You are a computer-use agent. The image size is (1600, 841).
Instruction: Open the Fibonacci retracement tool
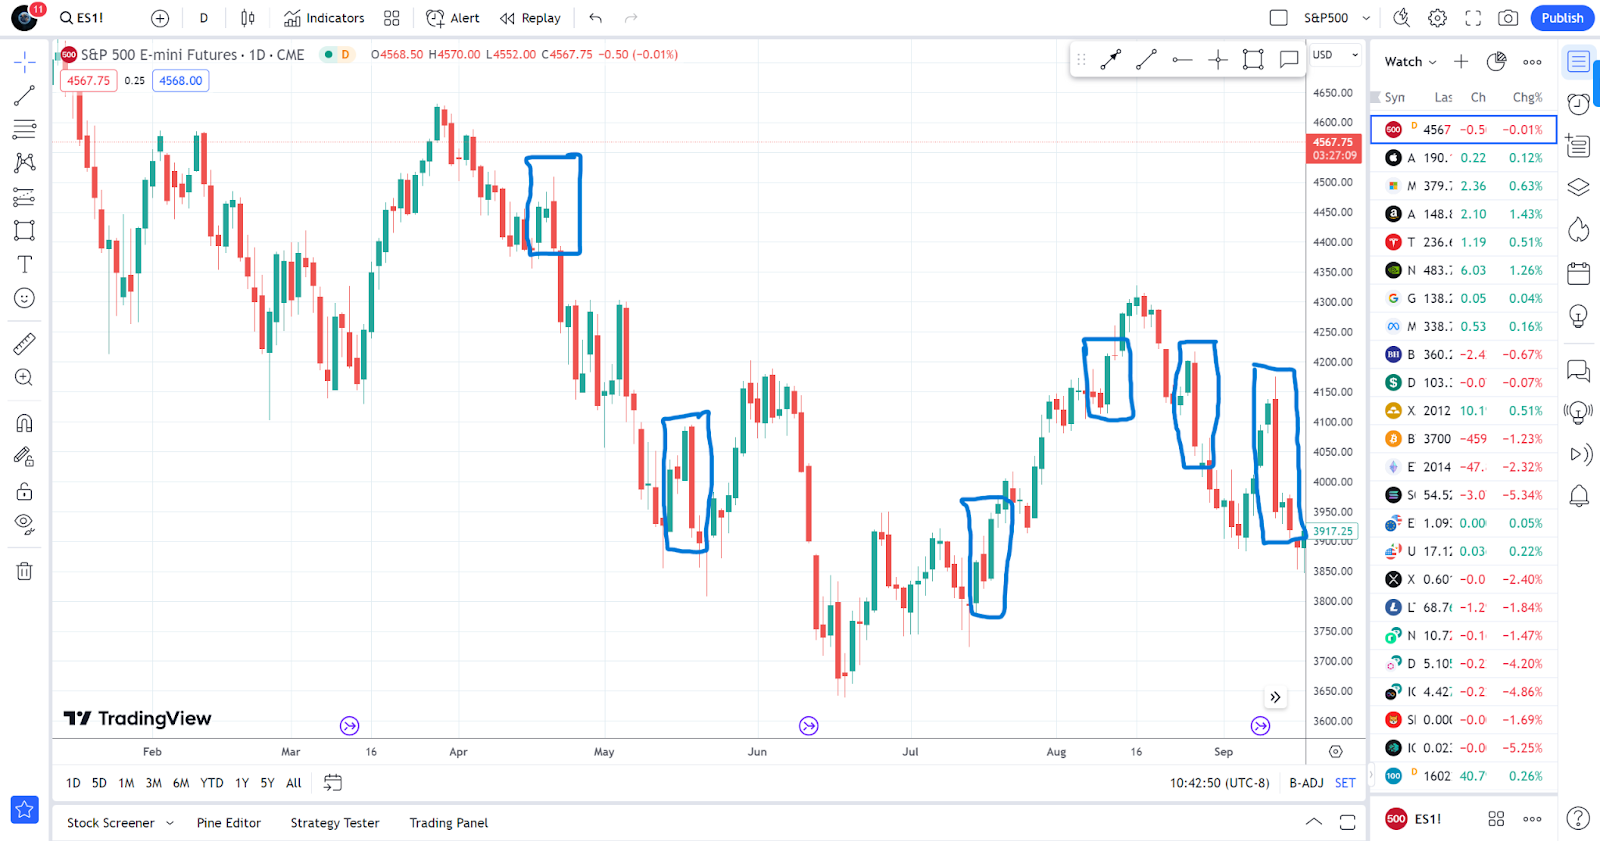(24, 129)
